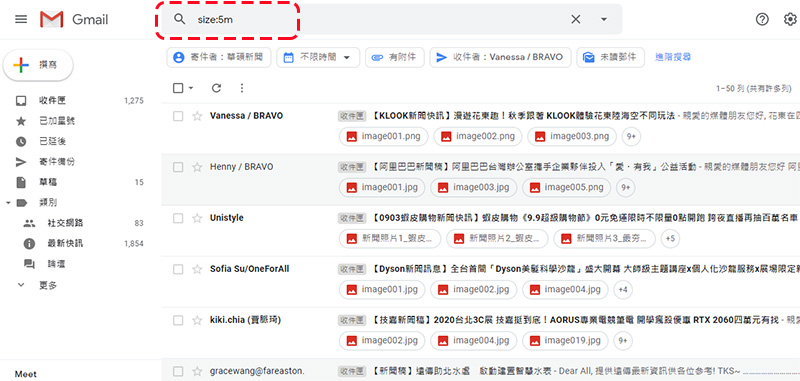The image size is (800, 381).
Task: Select the Vanessa / BRAVO email checkbox
Action: pyautogui.click(x=178, y=116)
